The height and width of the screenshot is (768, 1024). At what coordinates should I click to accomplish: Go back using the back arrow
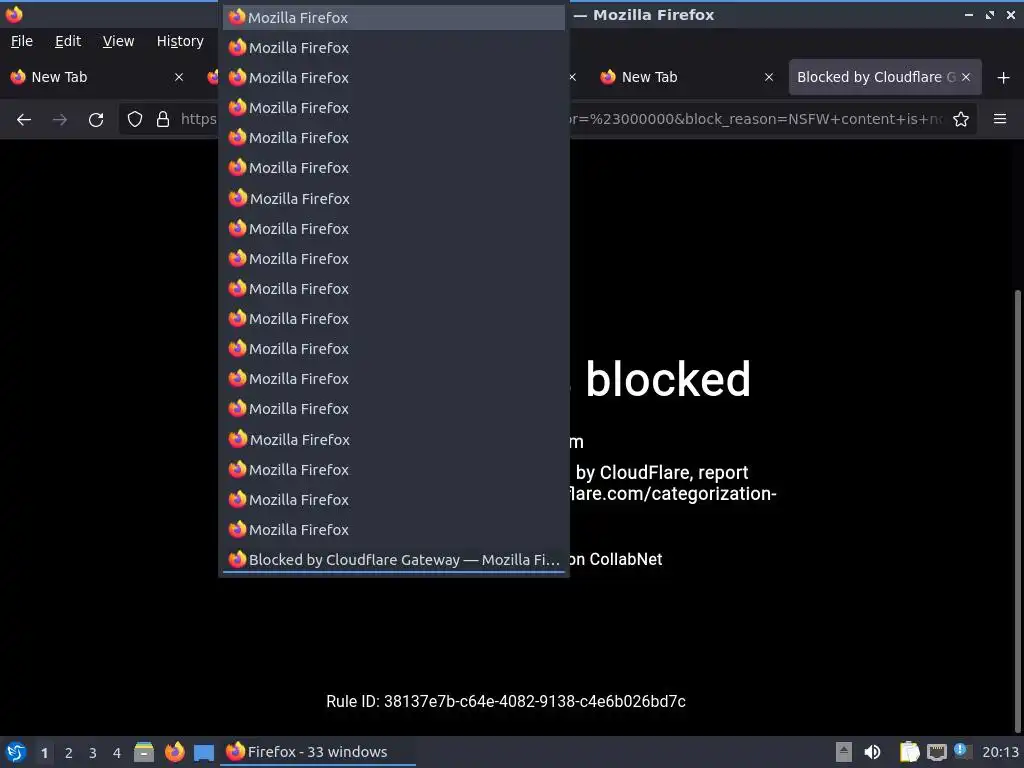pyautogui.click(x=24, y=120)
